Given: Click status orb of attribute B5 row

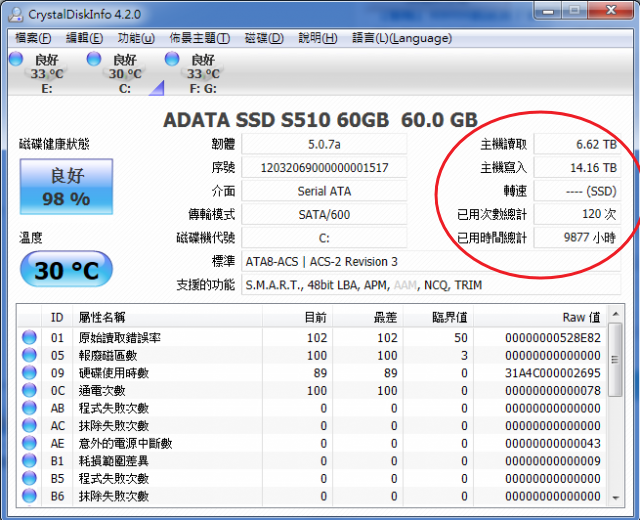Looking at the screenshot, I should [29, 478].
